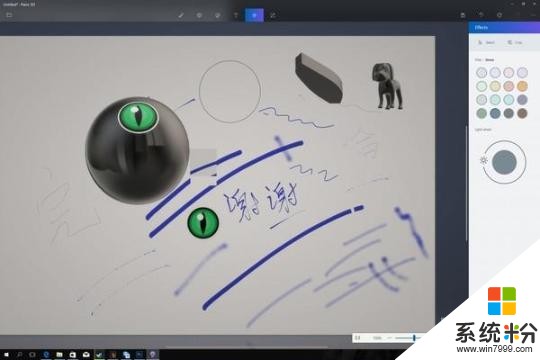Screen dimensions: 540x360
Task: Click the zoom slider handle
Action: click(414, 338)
